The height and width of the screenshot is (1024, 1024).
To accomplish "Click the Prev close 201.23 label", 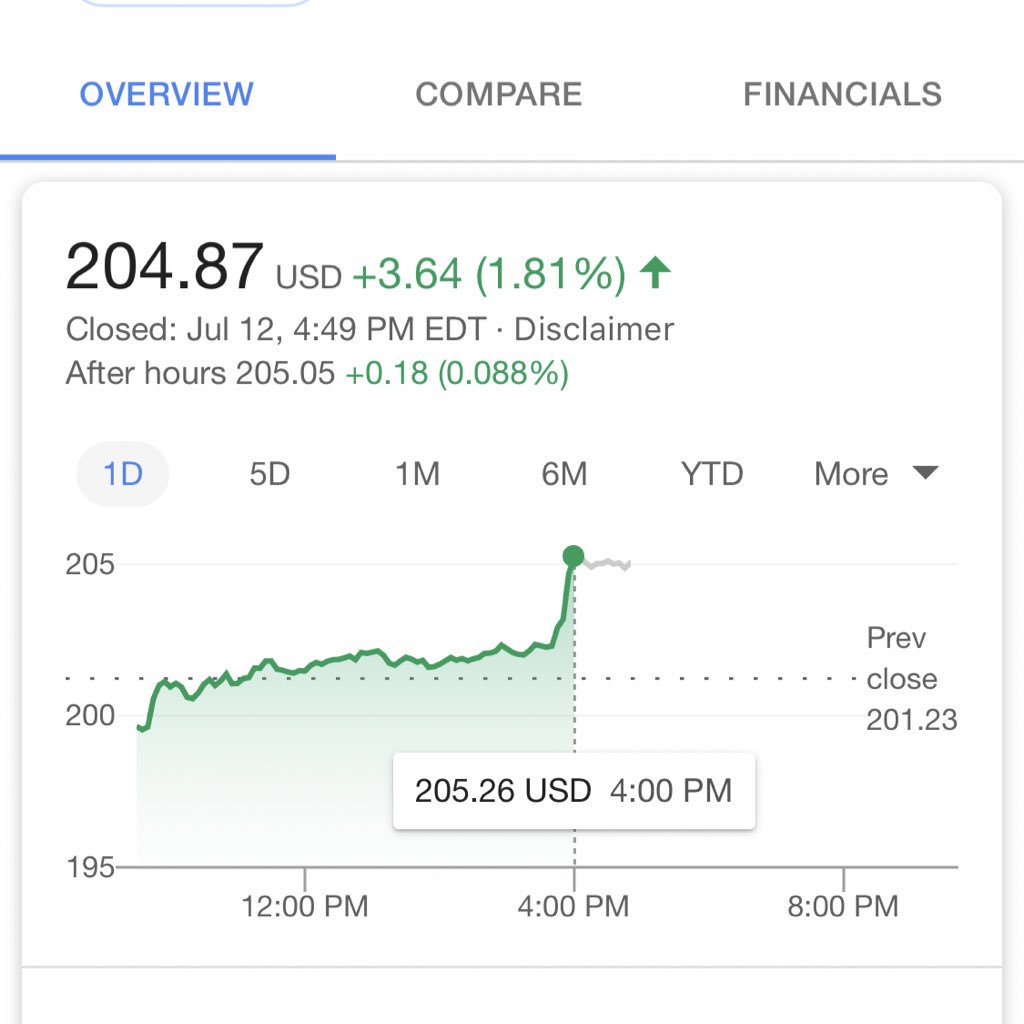I will click(x=906, y=679).
